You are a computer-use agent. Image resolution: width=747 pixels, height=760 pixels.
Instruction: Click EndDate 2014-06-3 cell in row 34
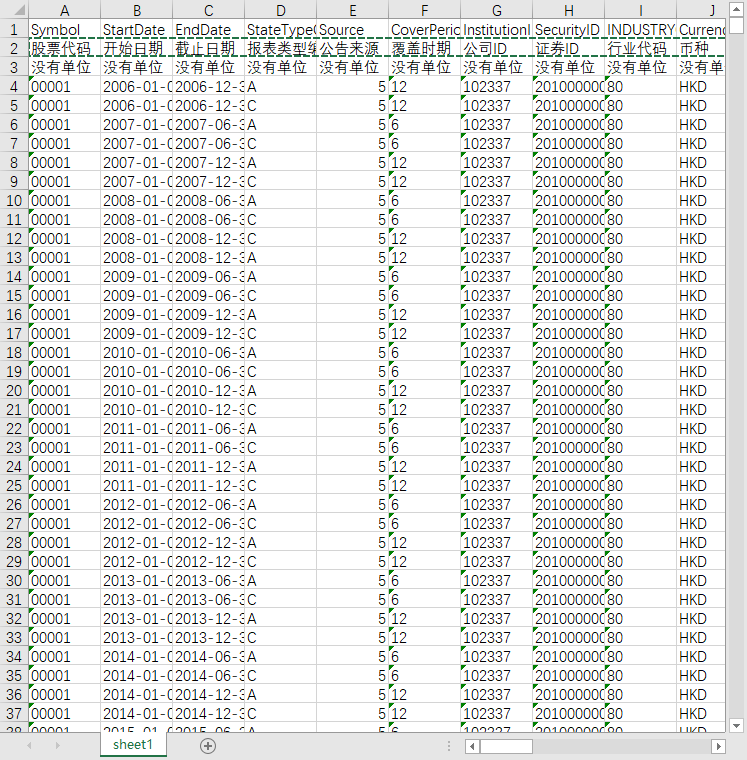pos(208,657)
